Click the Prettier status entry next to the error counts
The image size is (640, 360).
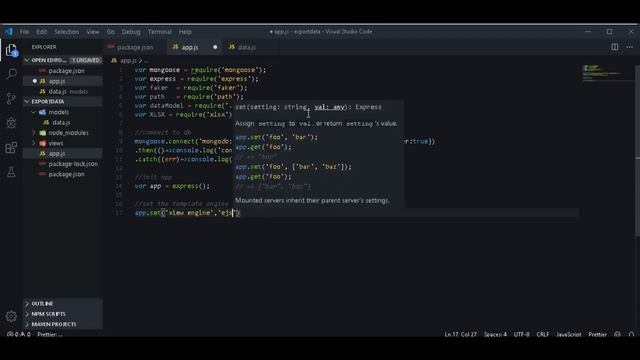click(50, 334)
